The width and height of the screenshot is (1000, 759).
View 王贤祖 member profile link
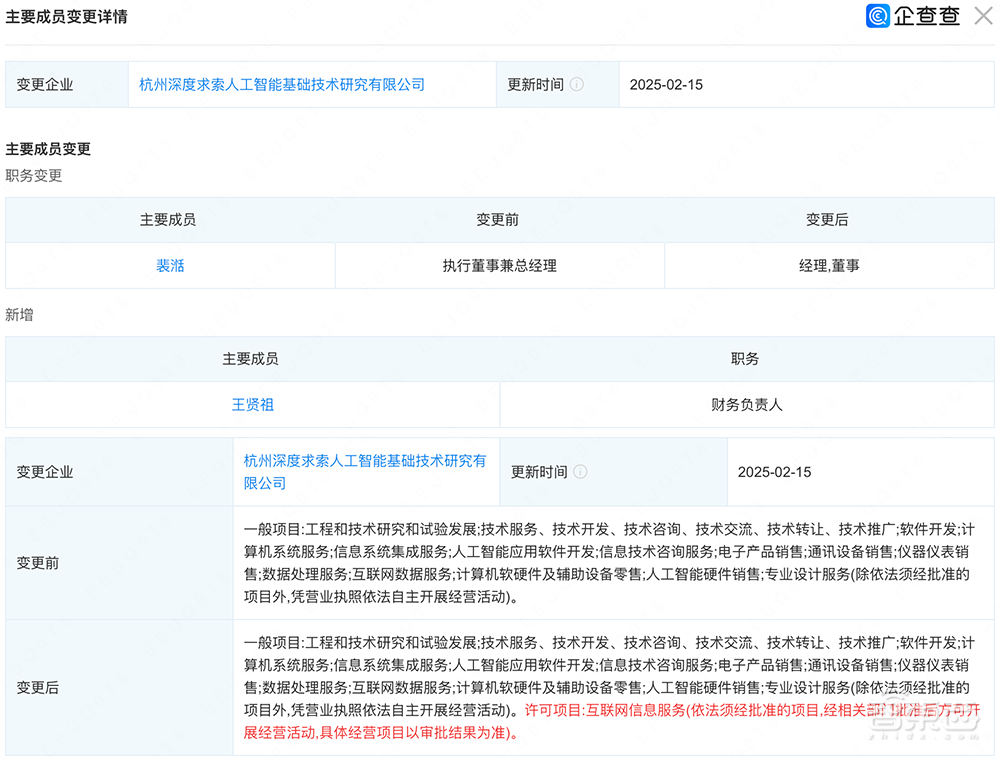tap(251, 404)
